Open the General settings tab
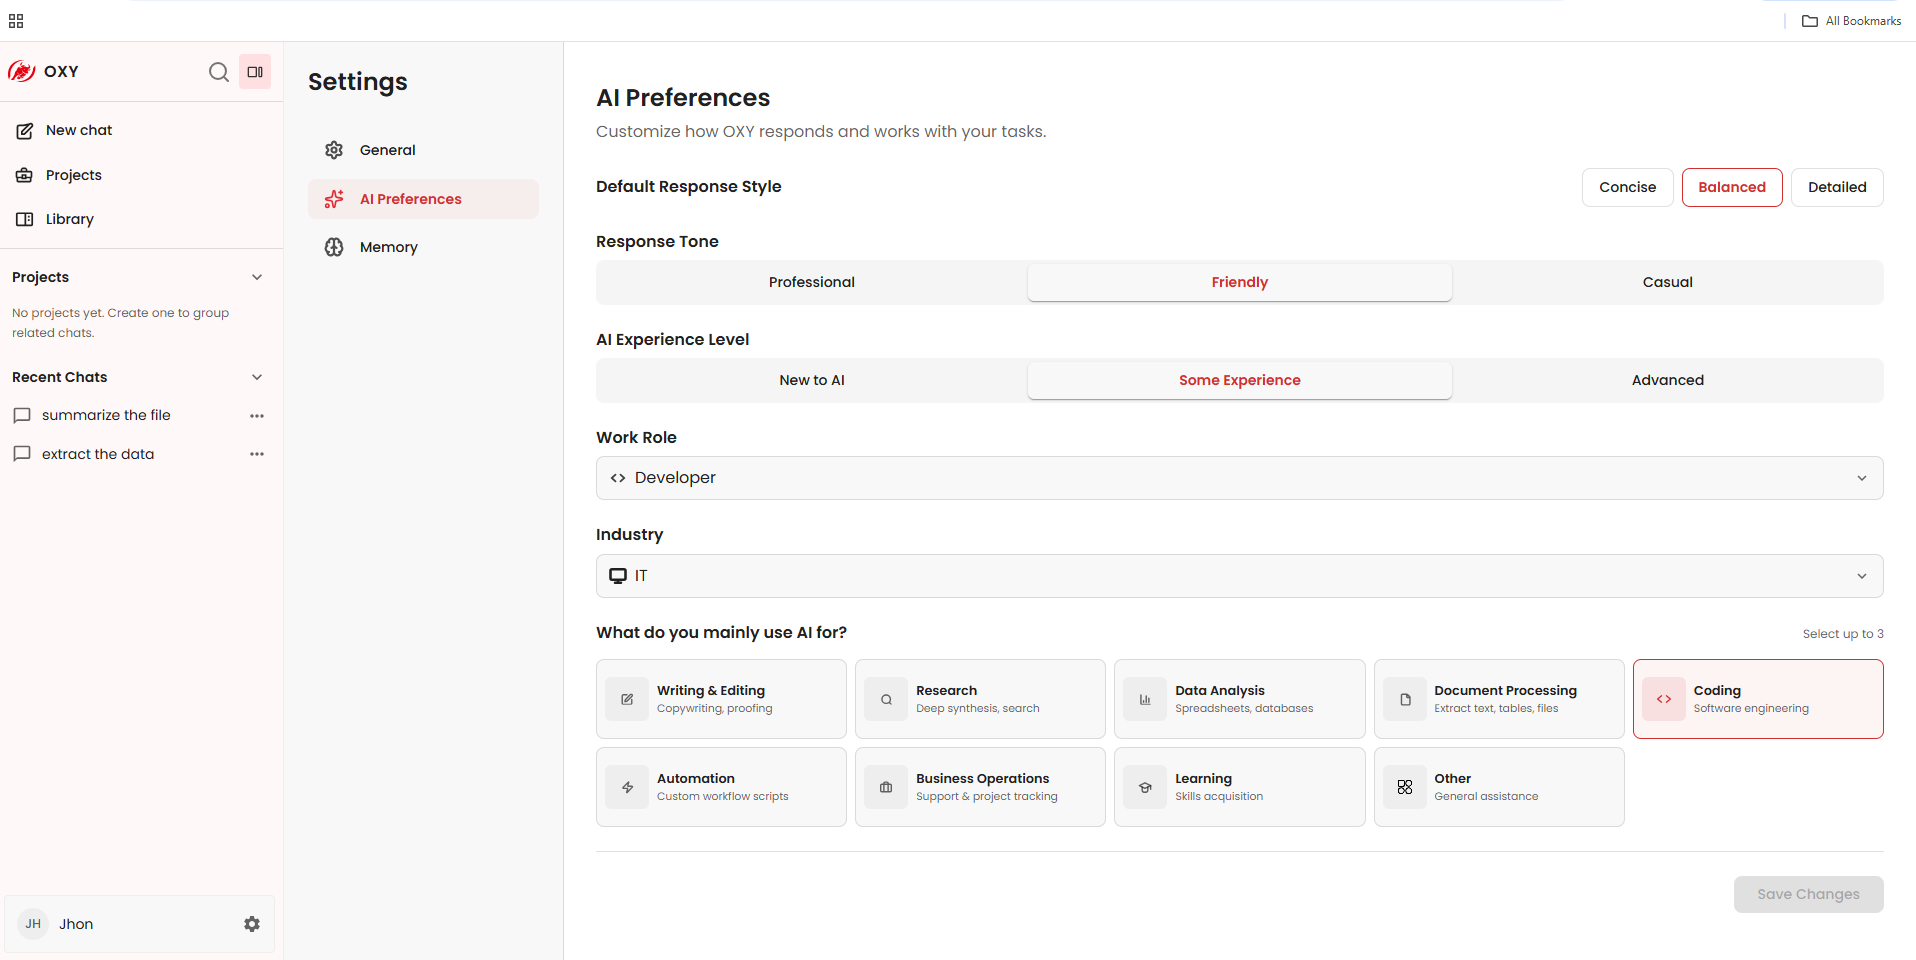Viewport: 1916px width, 960px height. (423, 150)
